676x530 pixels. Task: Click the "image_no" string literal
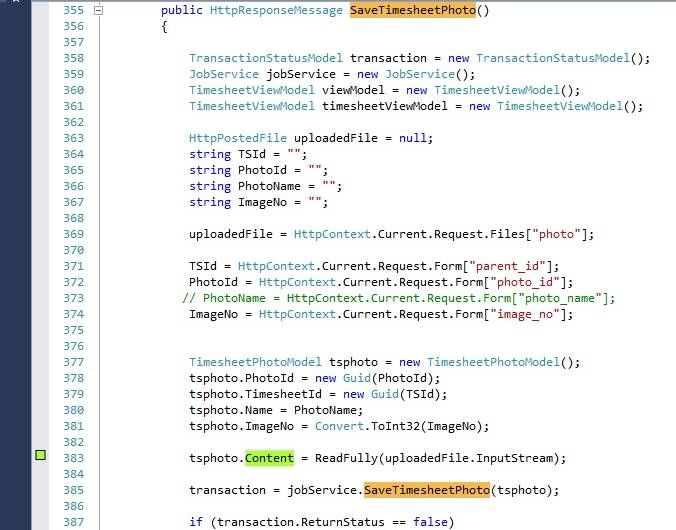click(532, 314)
